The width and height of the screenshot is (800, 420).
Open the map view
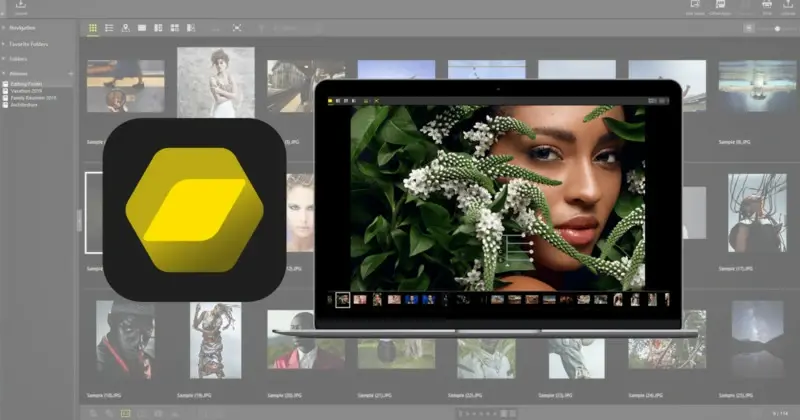[125, 28]
